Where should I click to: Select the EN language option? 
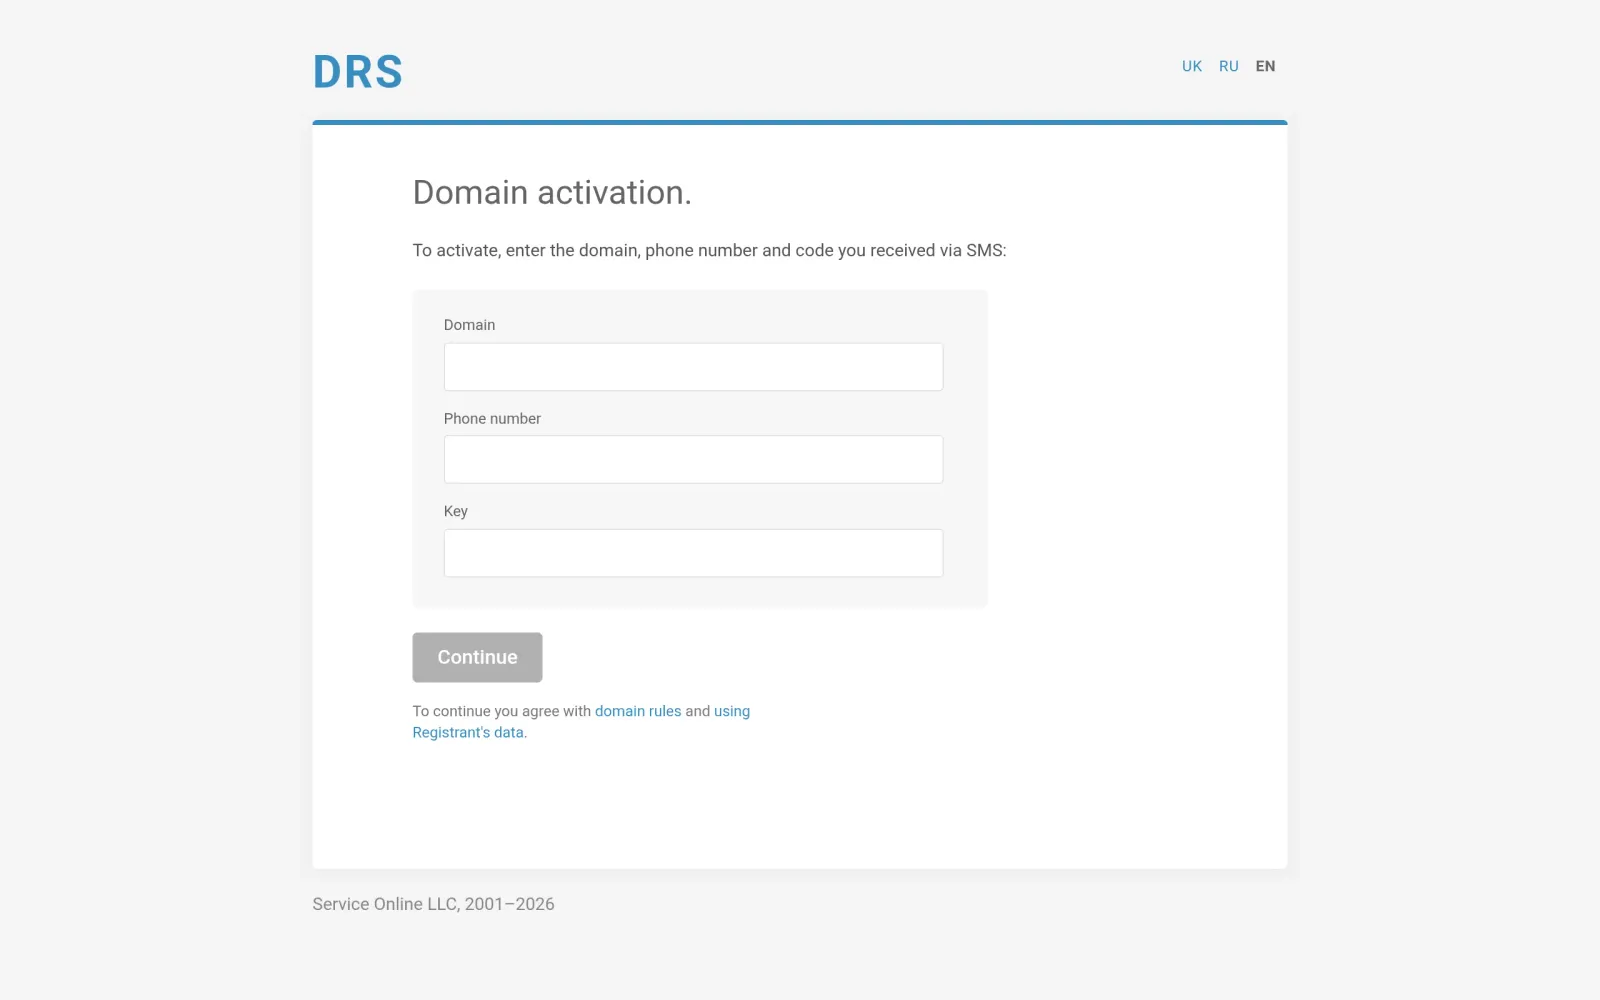click(1265, 66)
